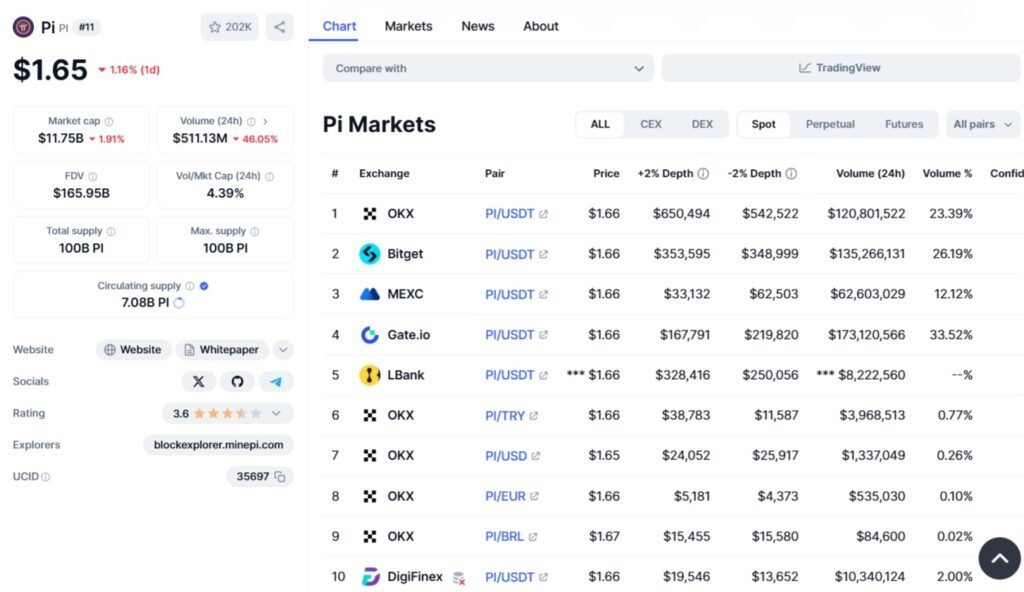Image resolution: width=1024 pixels, height=592 pixels.
Task: Select the CEX exchange filter
Action: click(650, 124)
